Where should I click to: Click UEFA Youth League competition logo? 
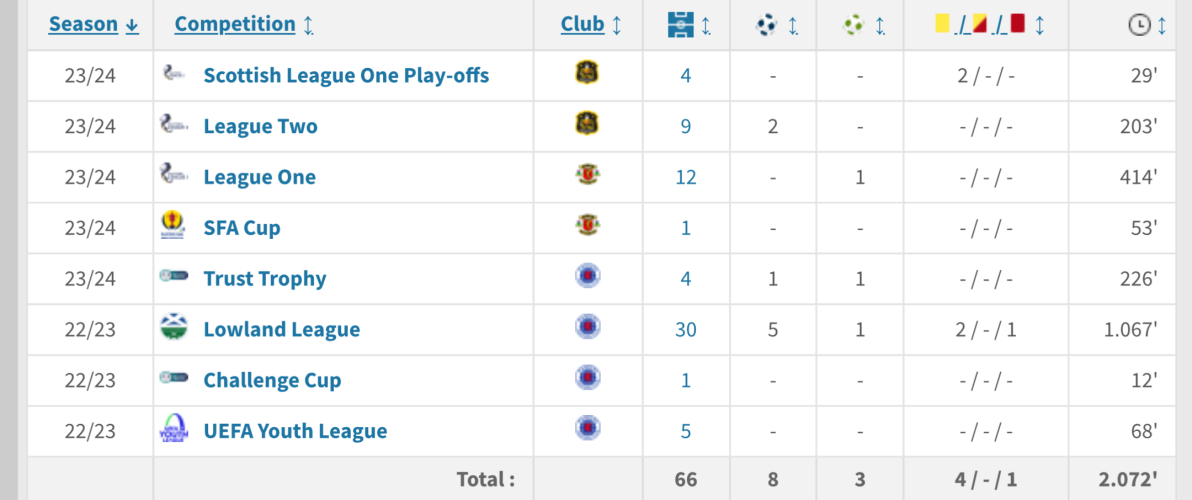[173, 430]
